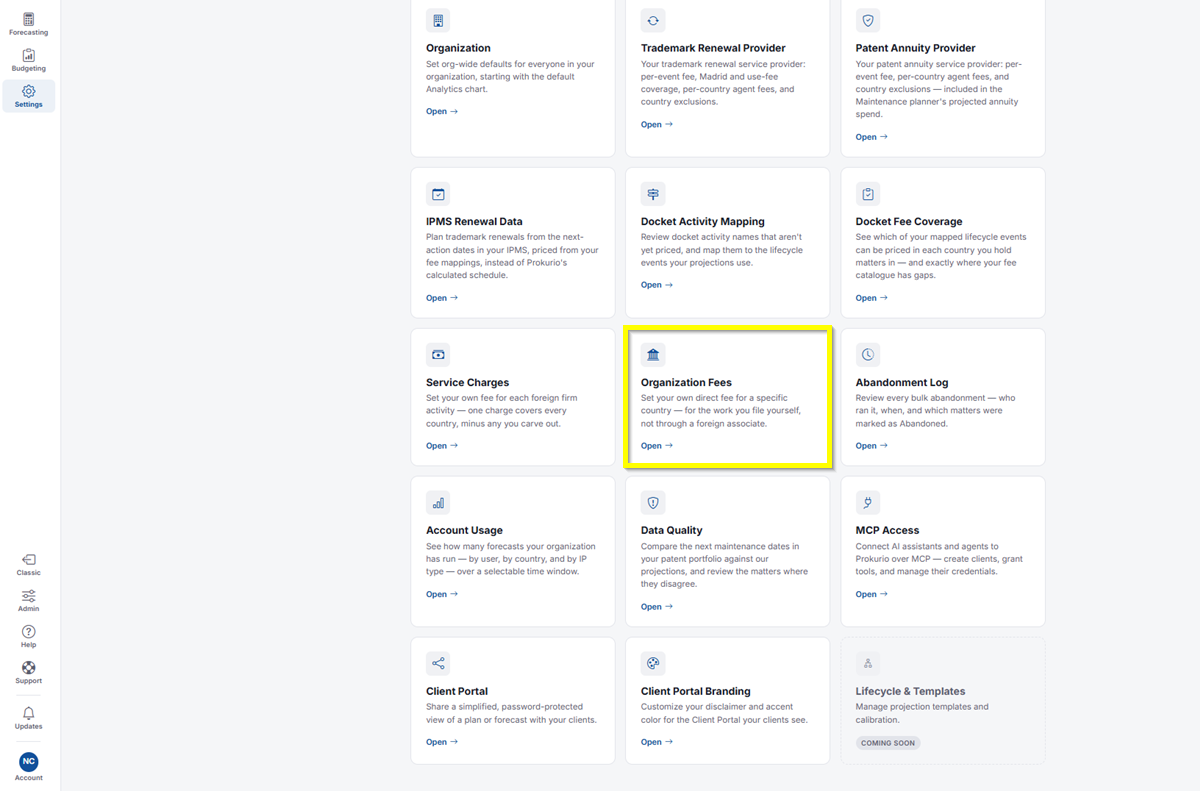Open link under Organization card
The width and height of the screenshot is (1200, 791).
click(x=442, y=112)
